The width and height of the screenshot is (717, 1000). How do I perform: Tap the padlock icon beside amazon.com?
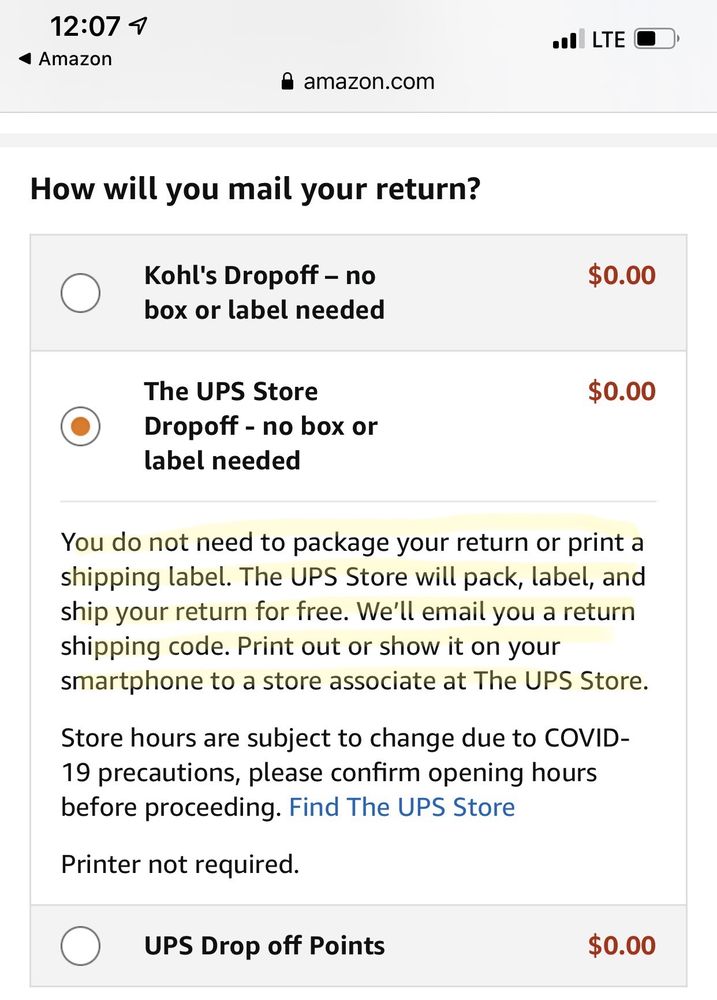289,82
